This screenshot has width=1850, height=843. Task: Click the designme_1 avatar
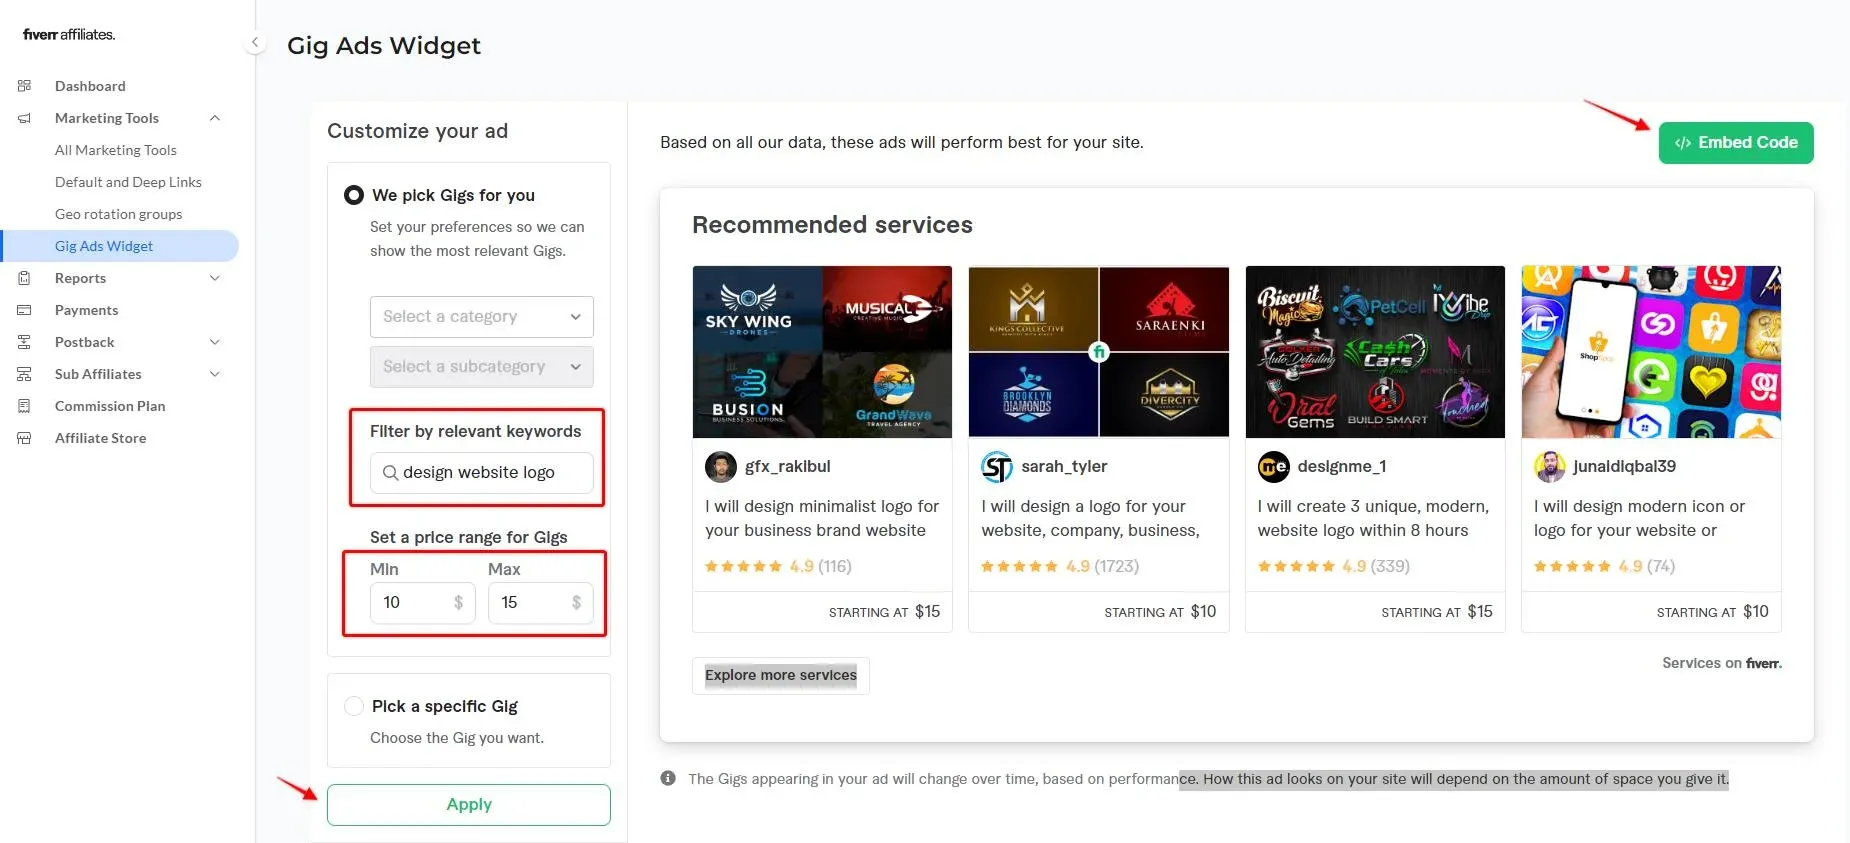pyautogui.click(x=1273, y=466)
